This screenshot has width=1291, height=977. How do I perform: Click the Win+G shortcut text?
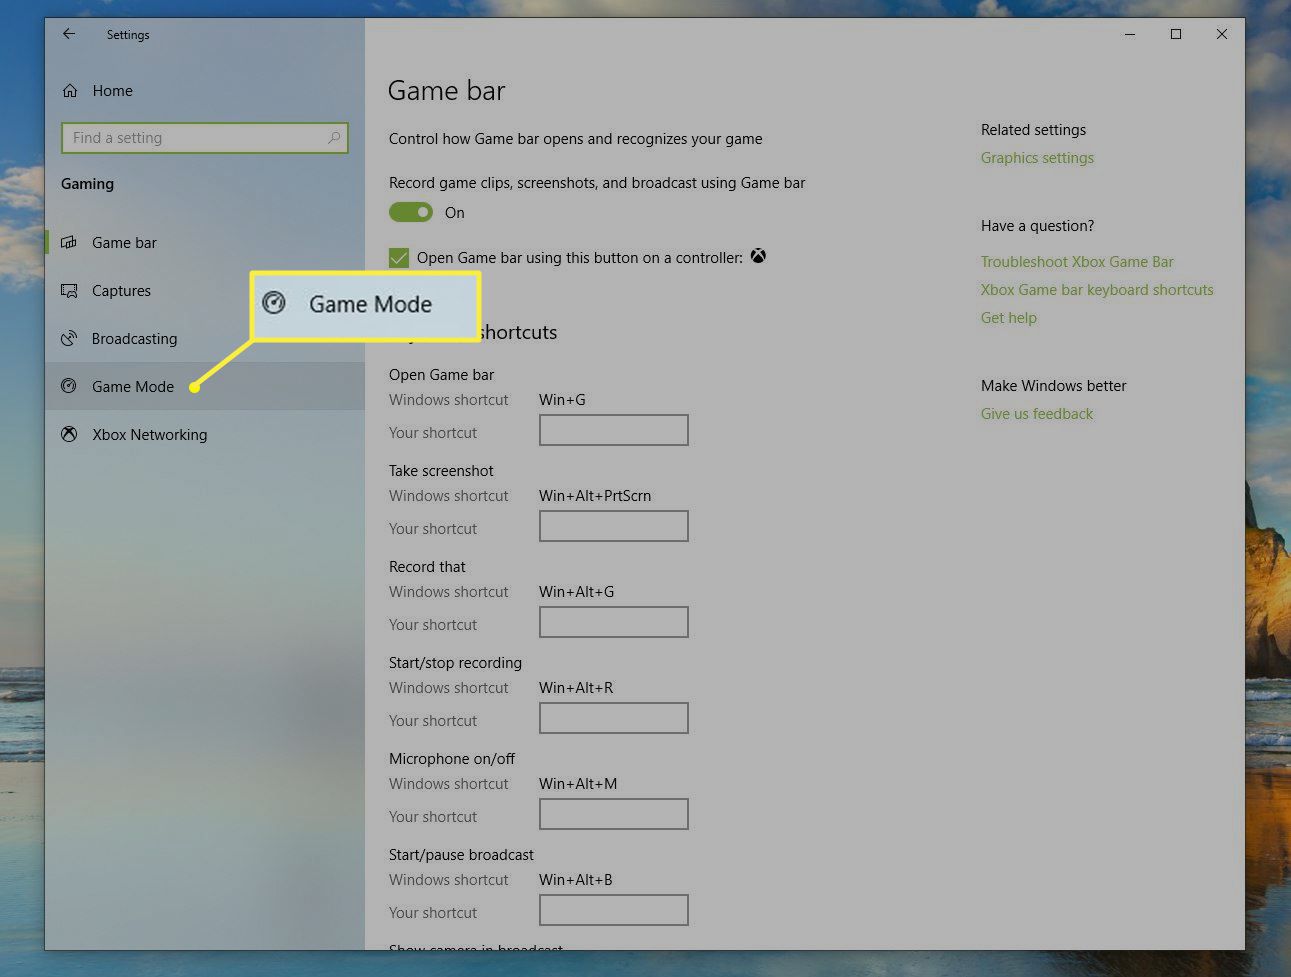point(562,400)
